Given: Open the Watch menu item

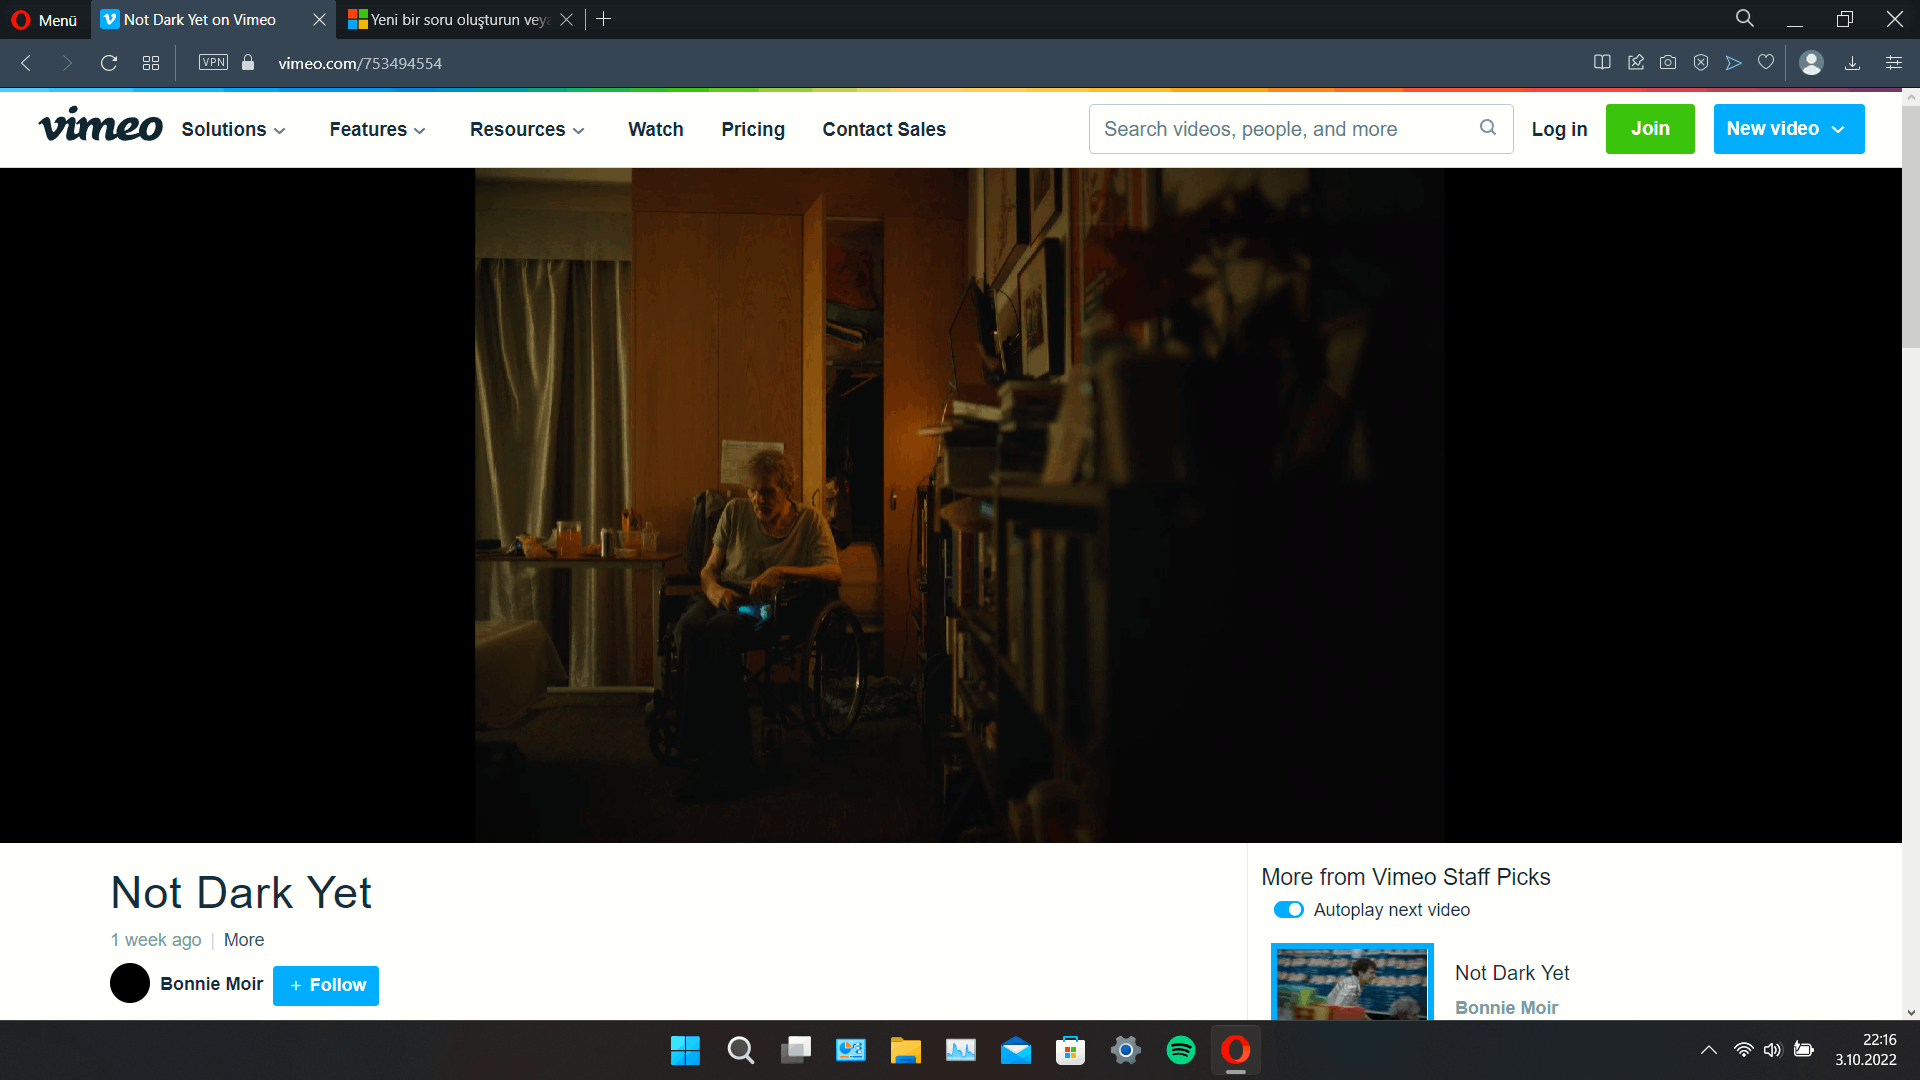Looking at the screenshot, I should click(x=655, y=129).
